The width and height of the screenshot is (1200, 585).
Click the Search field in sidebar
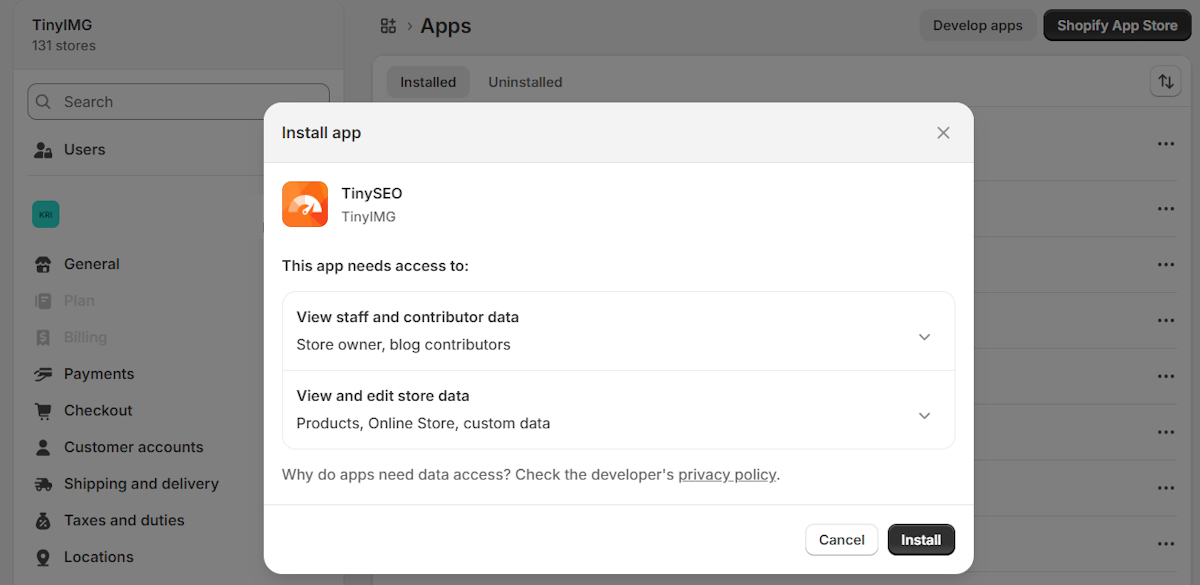179,102
